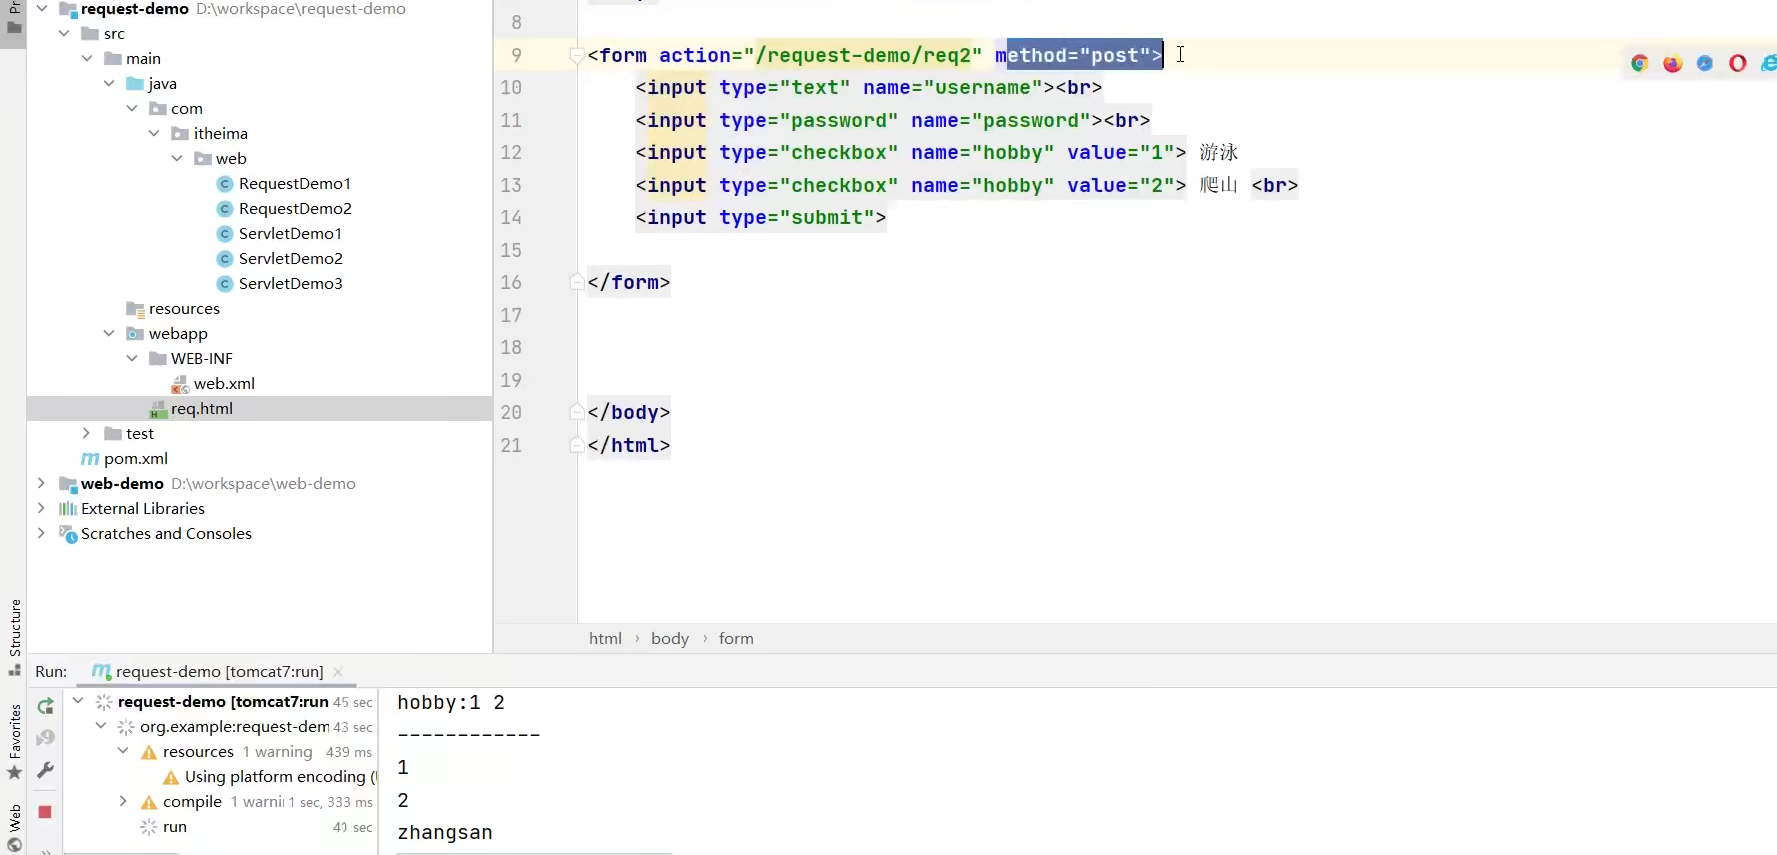Image resolution: width=1777 pixels, height=855 pixels.
Task: Click 'hobby:1 2' console output line
Action: (451, 702)
